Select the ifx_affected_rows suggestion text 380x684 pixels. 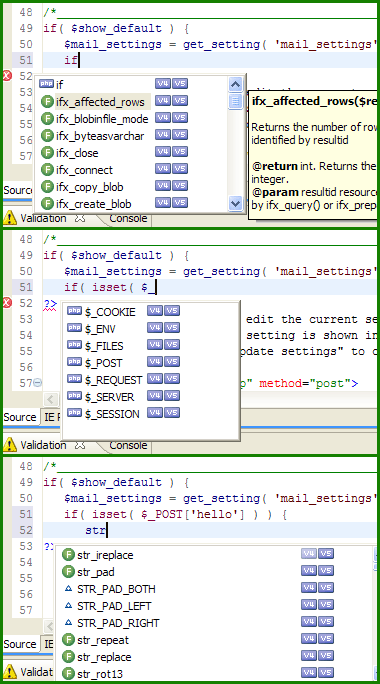(100, 102)
